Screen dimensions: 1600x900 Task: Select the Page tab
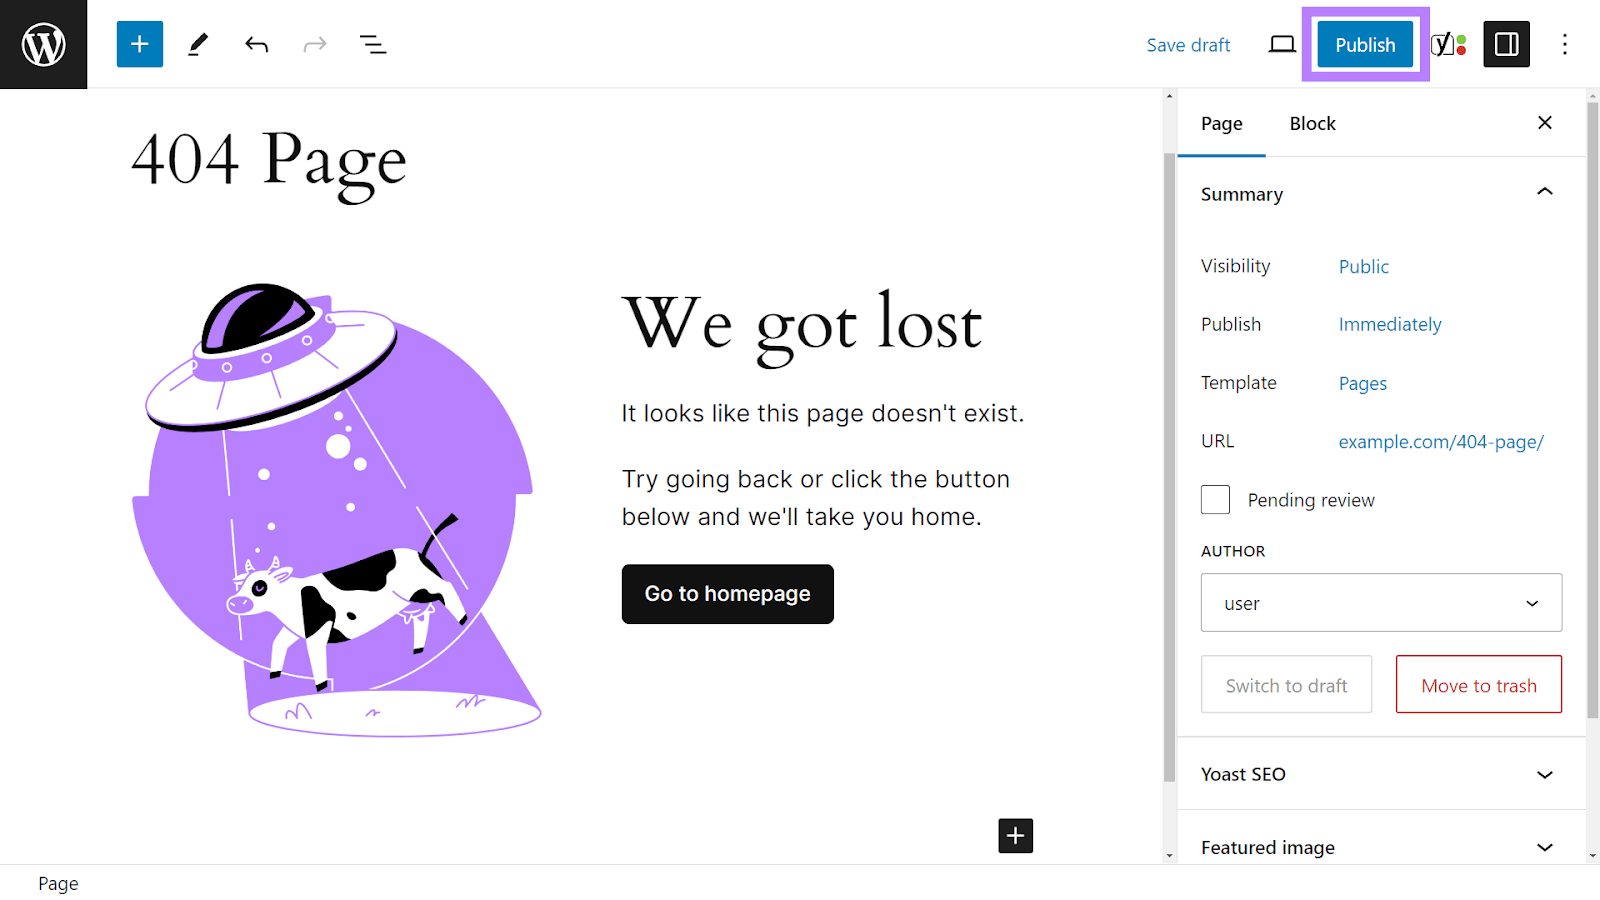tap(1221, 123)
